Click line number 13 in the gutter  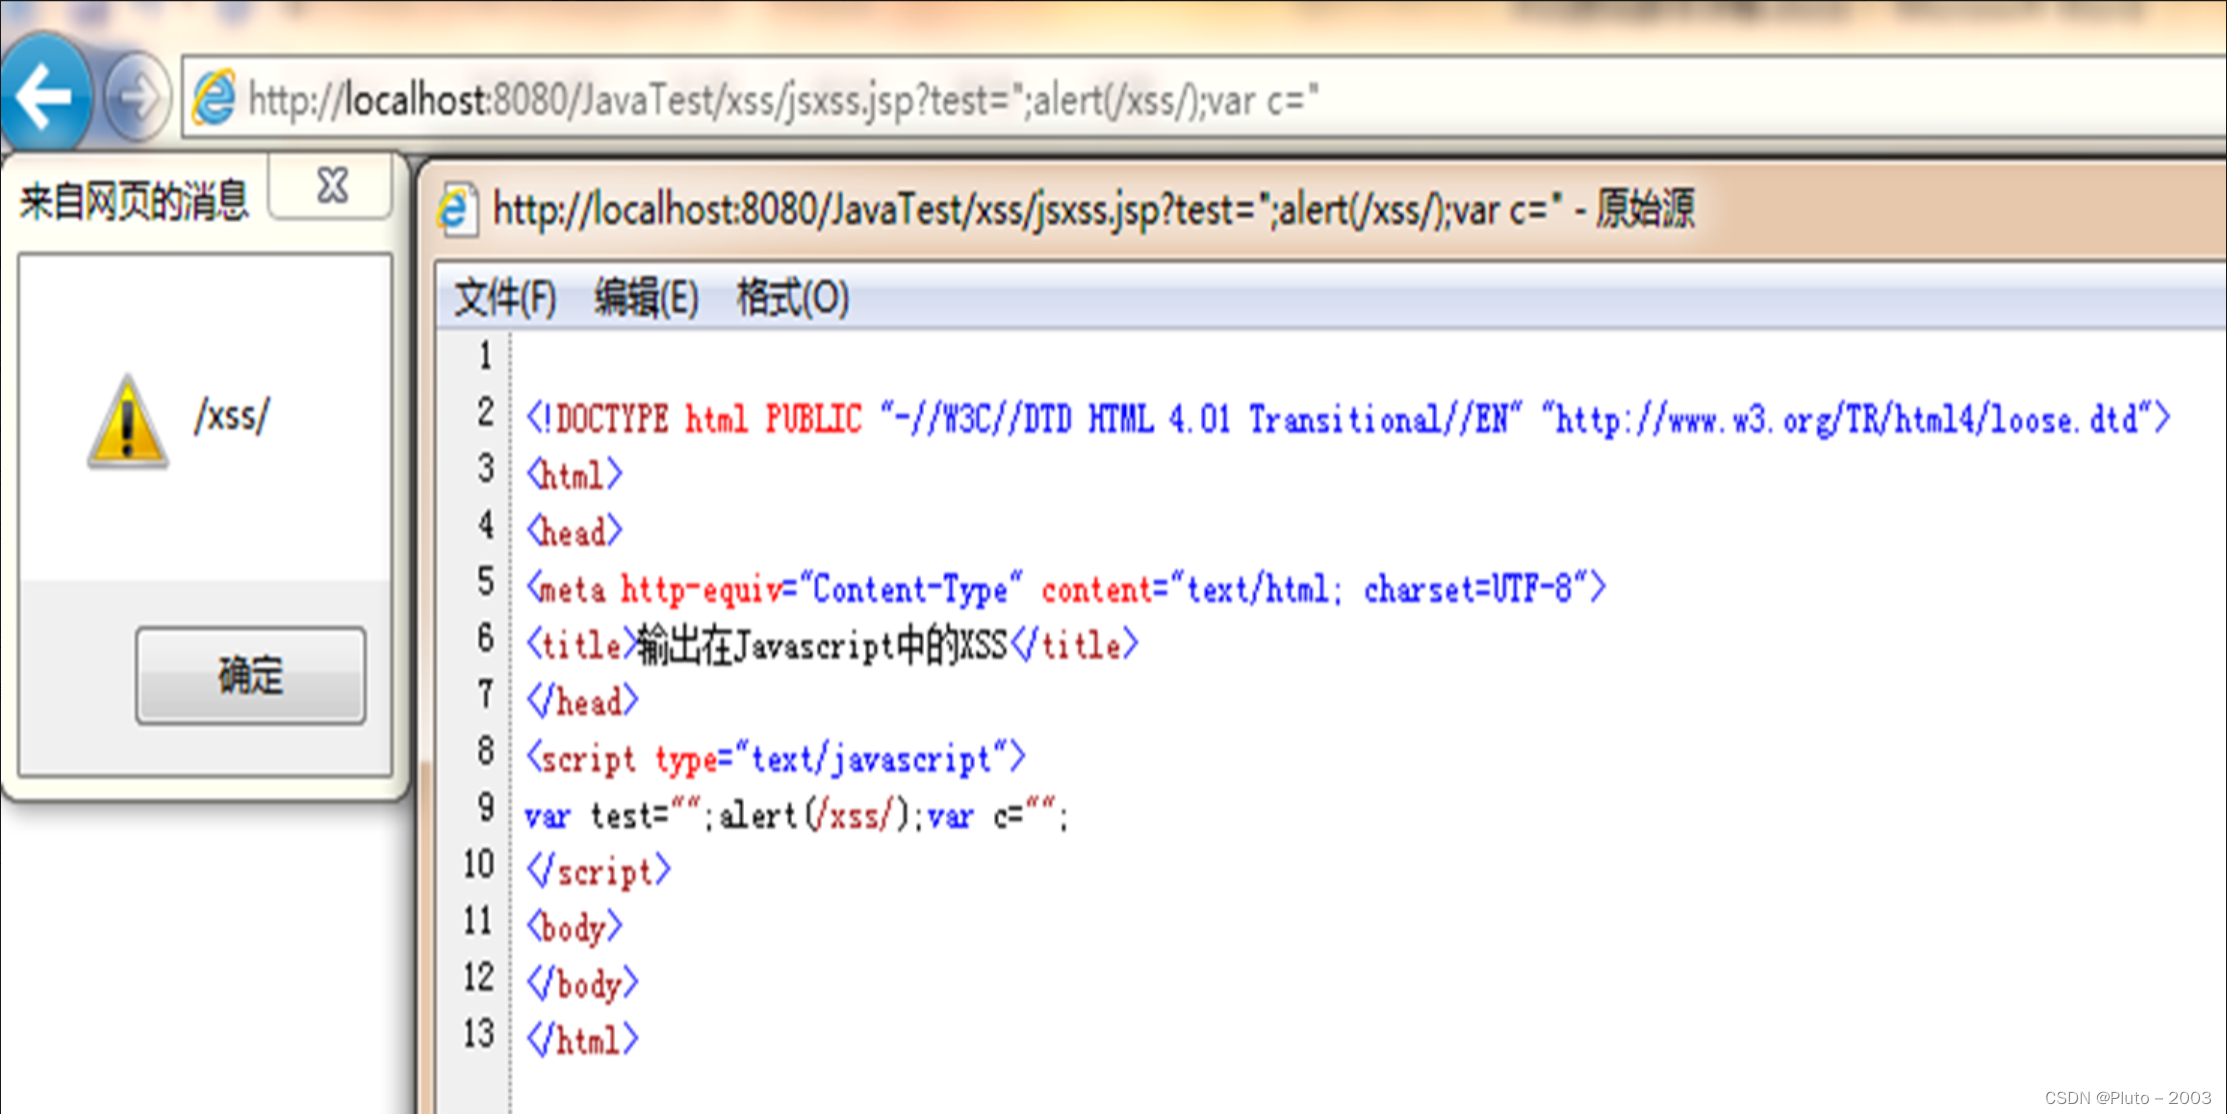pyautogui.click(x=479, y=1032)
